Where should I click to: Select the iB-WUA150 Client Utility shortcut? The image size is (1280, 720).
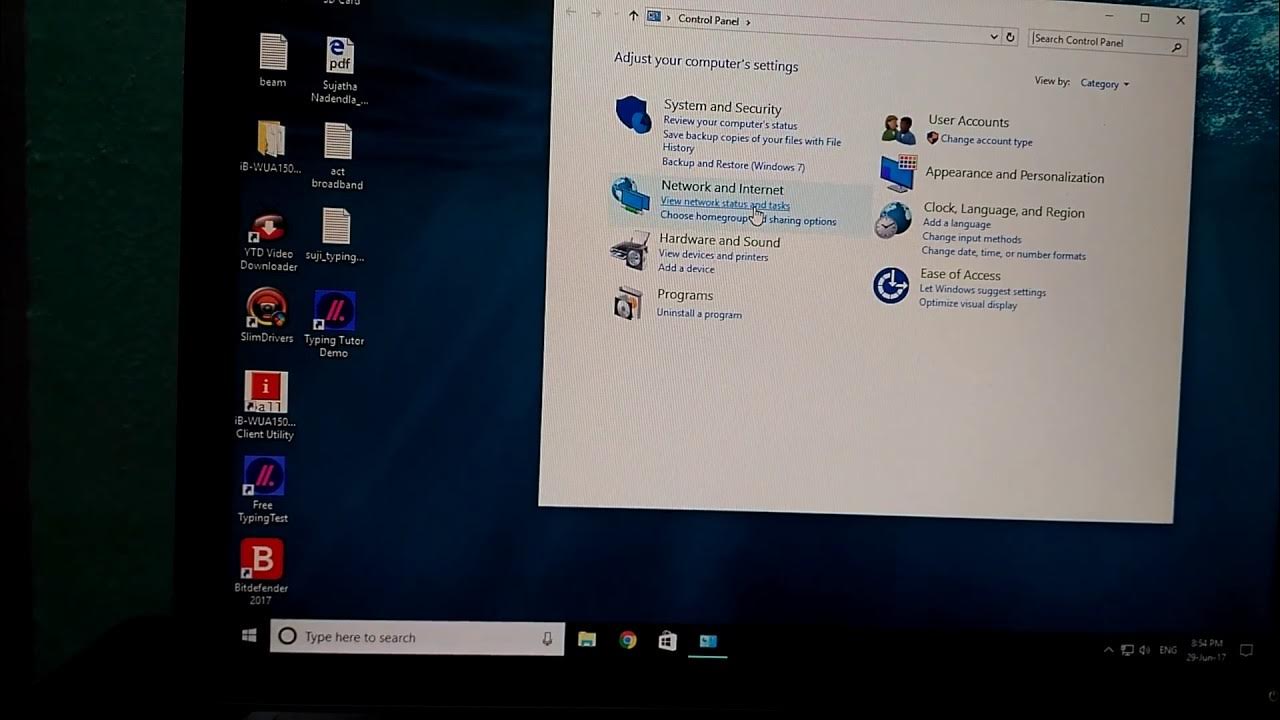pyautogui.click(x=266, y=405)
